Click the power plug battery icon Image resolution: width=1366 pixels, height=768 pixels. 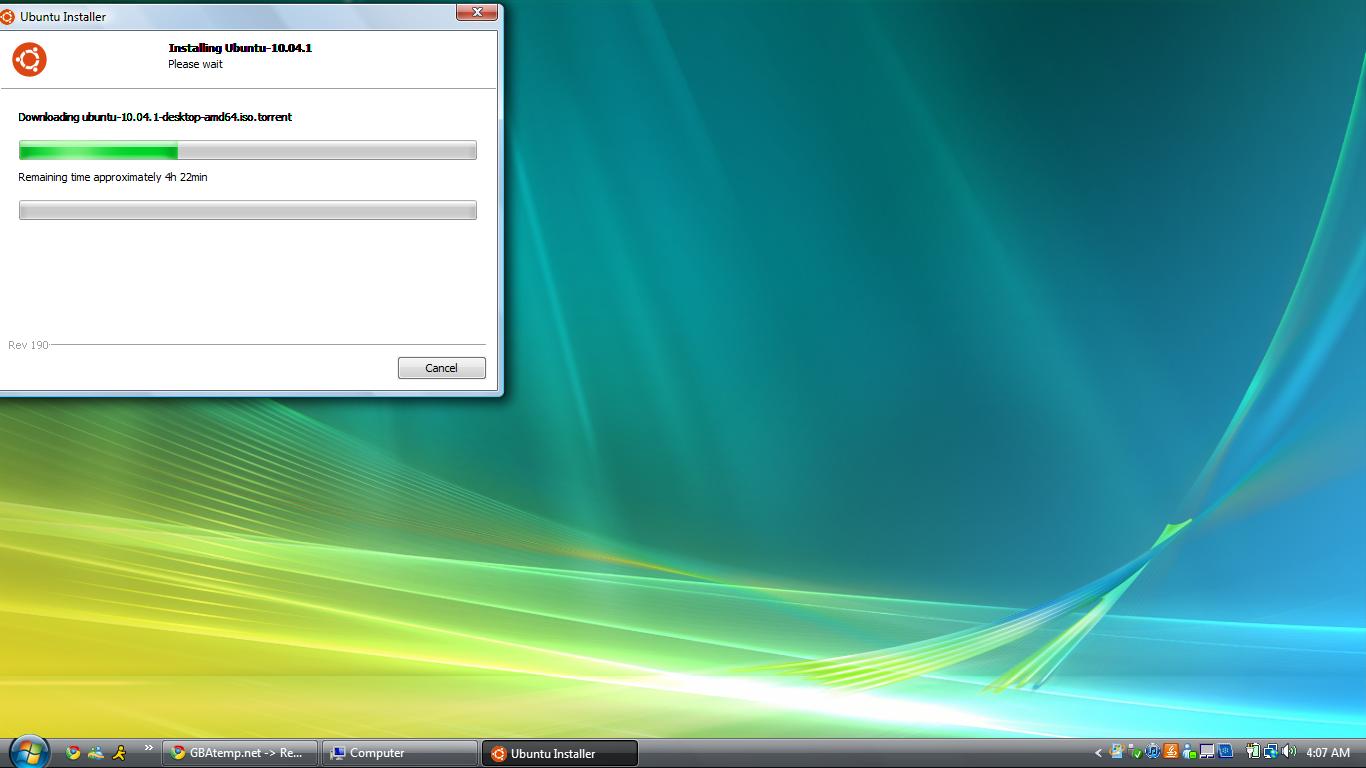(x=1253, y=752)
